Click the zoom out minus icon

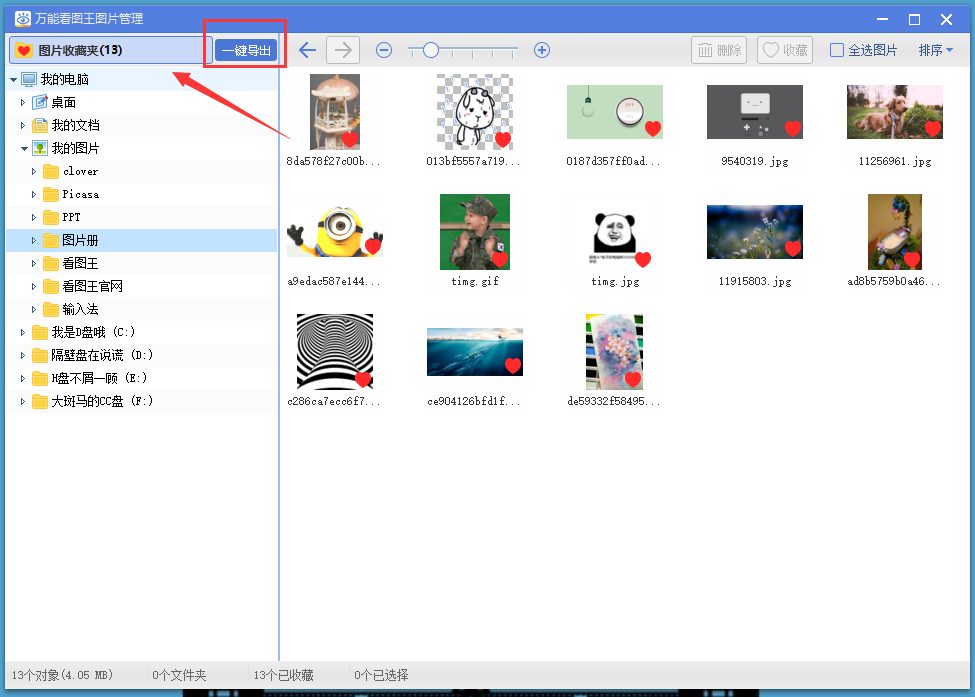pyautogui.click(x=384, y=50)
